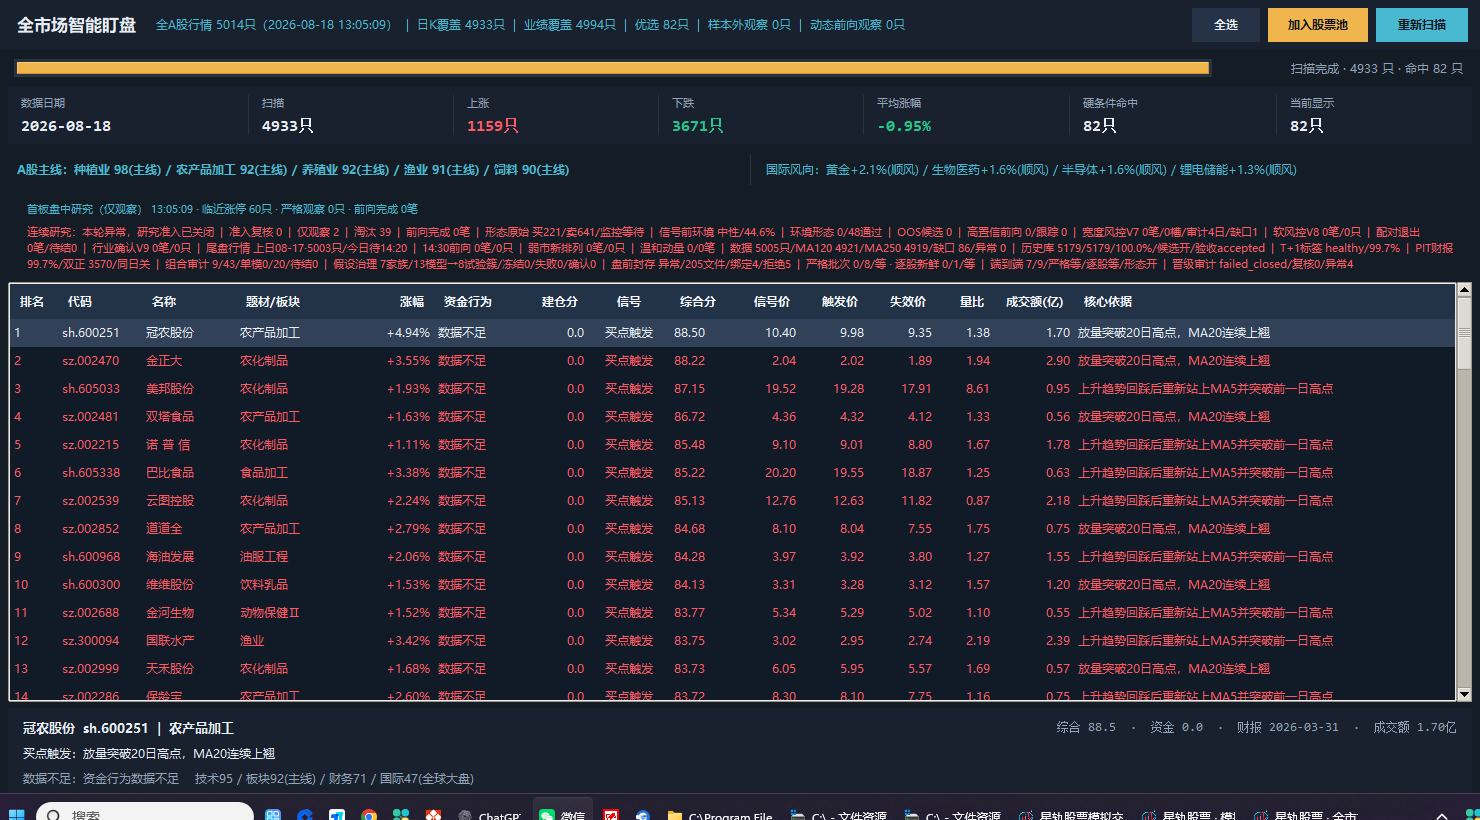The image size is (1480, 820).
Task: Open Google Chrome from the taskbar
Action: pos(369,815)
